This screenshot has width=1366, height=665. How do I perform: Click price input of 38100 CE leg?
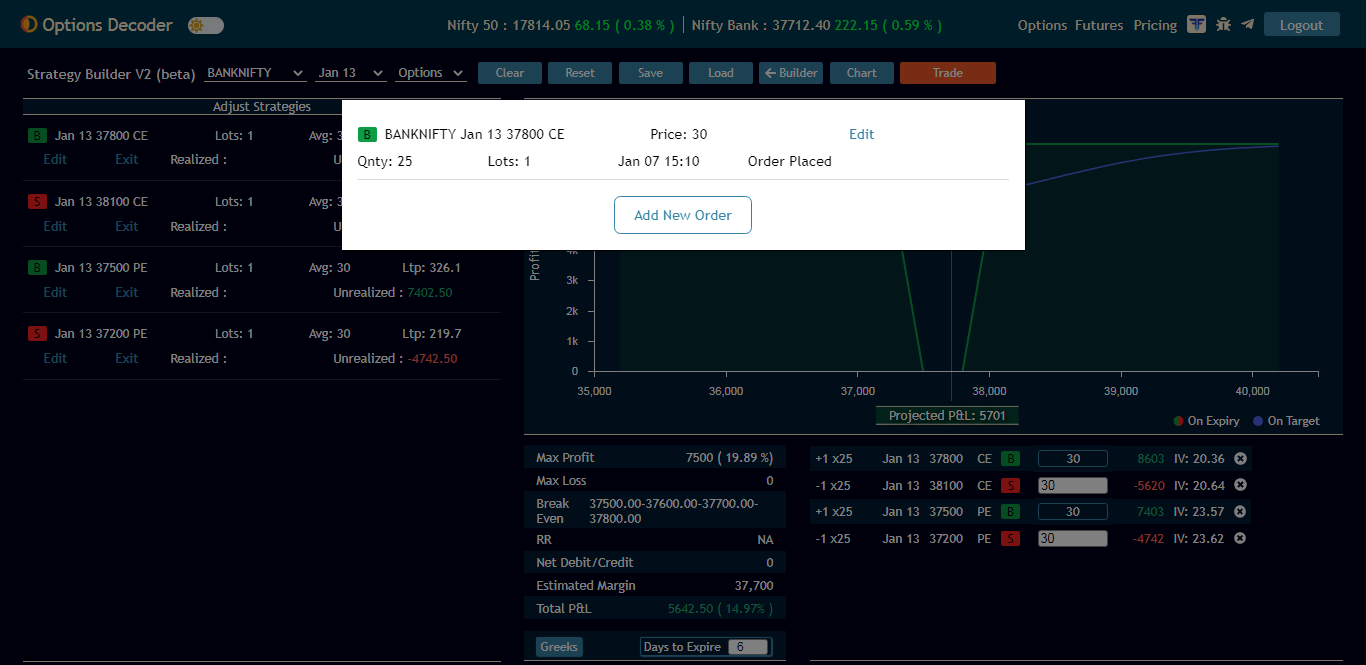point(1073,485)
